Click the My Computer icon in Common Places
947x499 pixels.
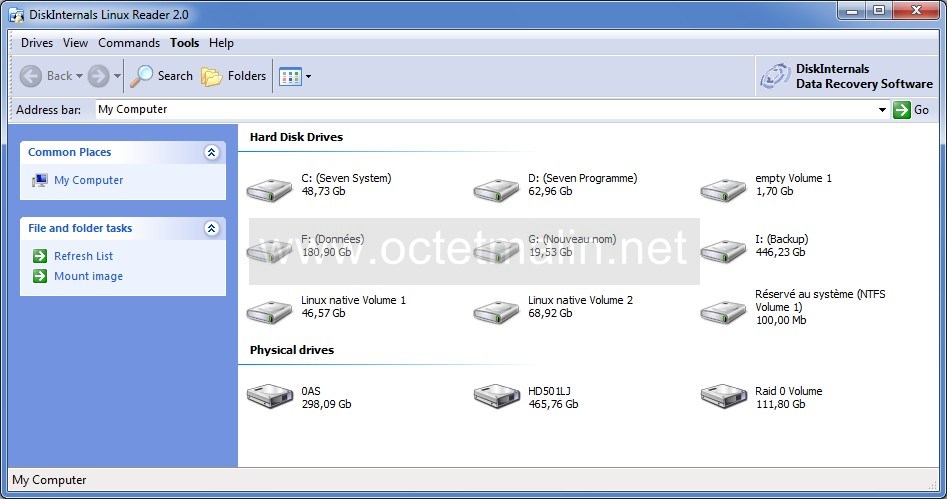(x=40, y=180)
